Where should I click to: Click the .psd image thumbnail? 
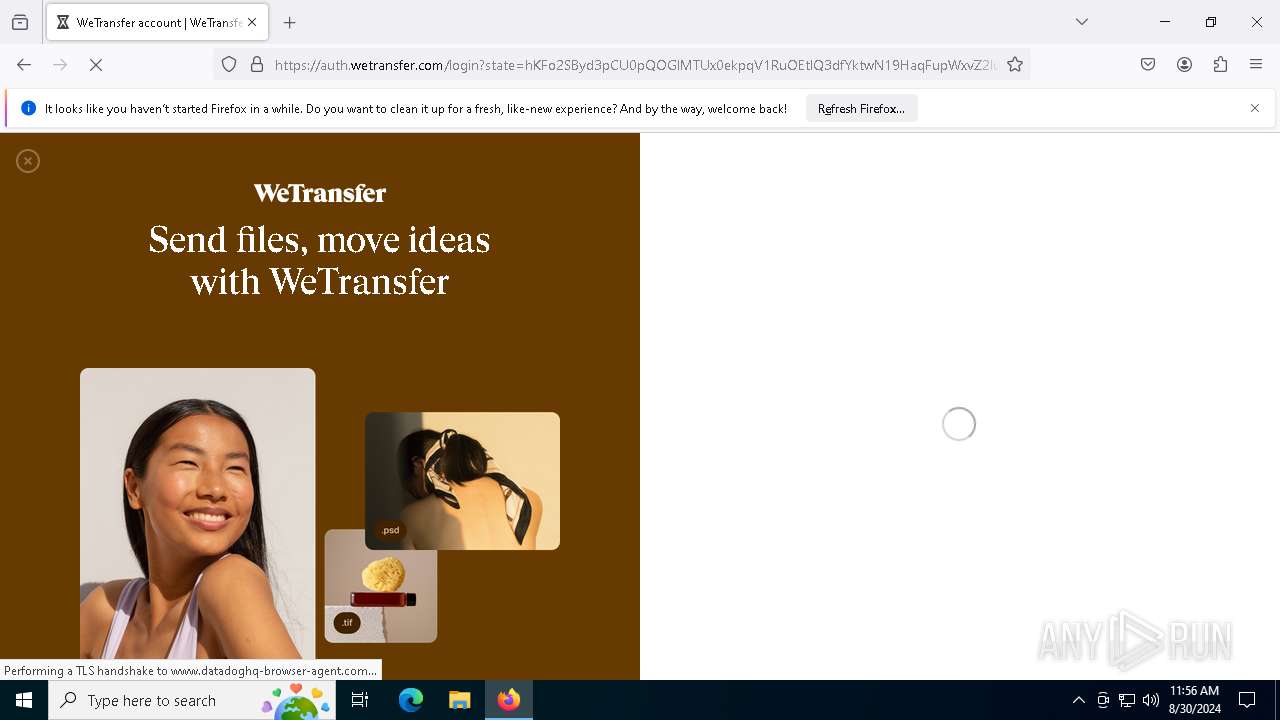tap(462, 481)
